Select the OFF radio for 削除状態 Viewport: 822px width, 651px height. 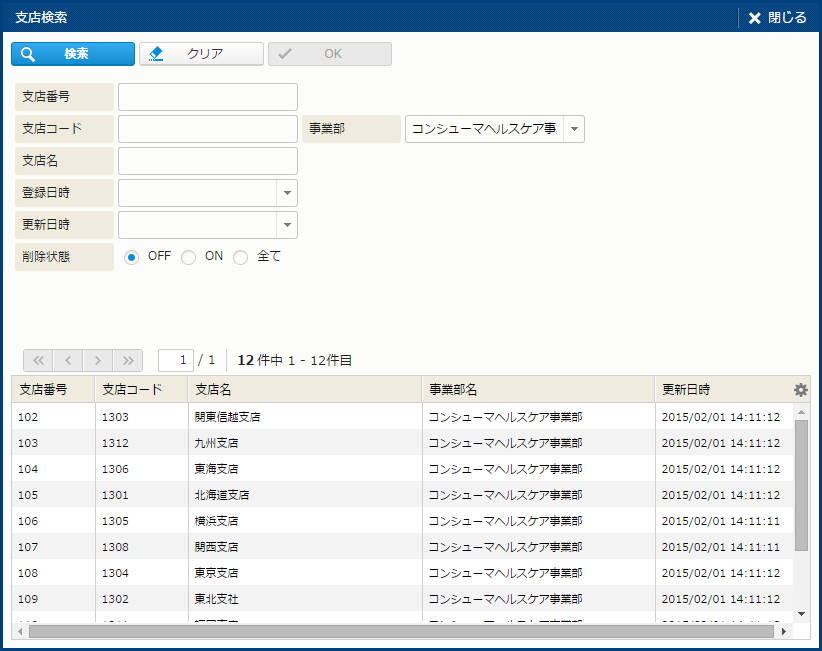click(x=132, y=257)
